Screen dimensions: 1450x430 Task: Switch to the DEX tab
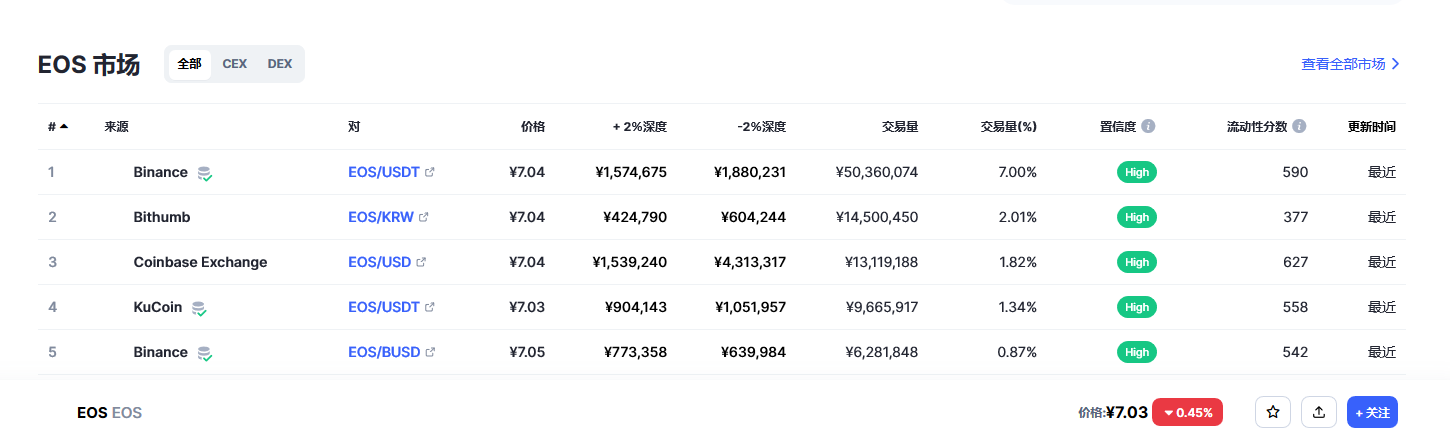tap(280, 64)
